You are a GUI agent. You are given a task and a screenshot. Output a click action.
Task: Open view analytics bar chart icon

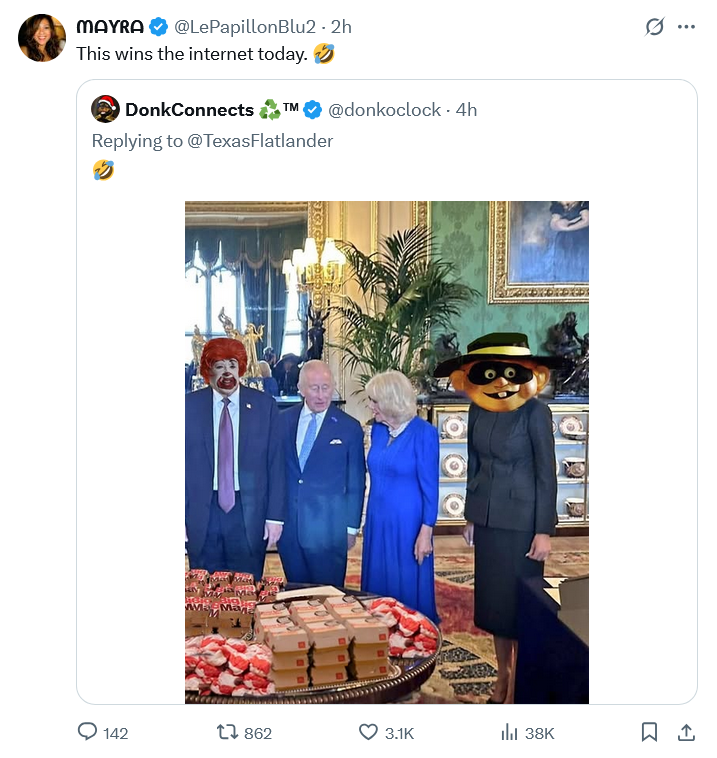pyautogui.click(x=509, y=733)
